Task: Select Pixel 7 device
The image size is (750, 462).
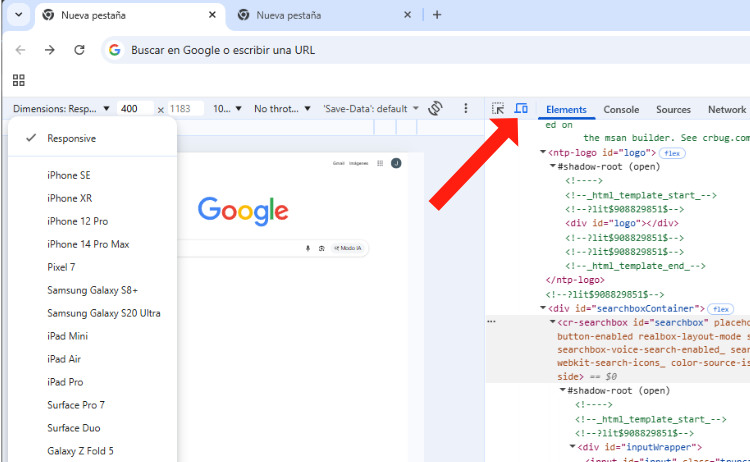Action: pos(93,267)
